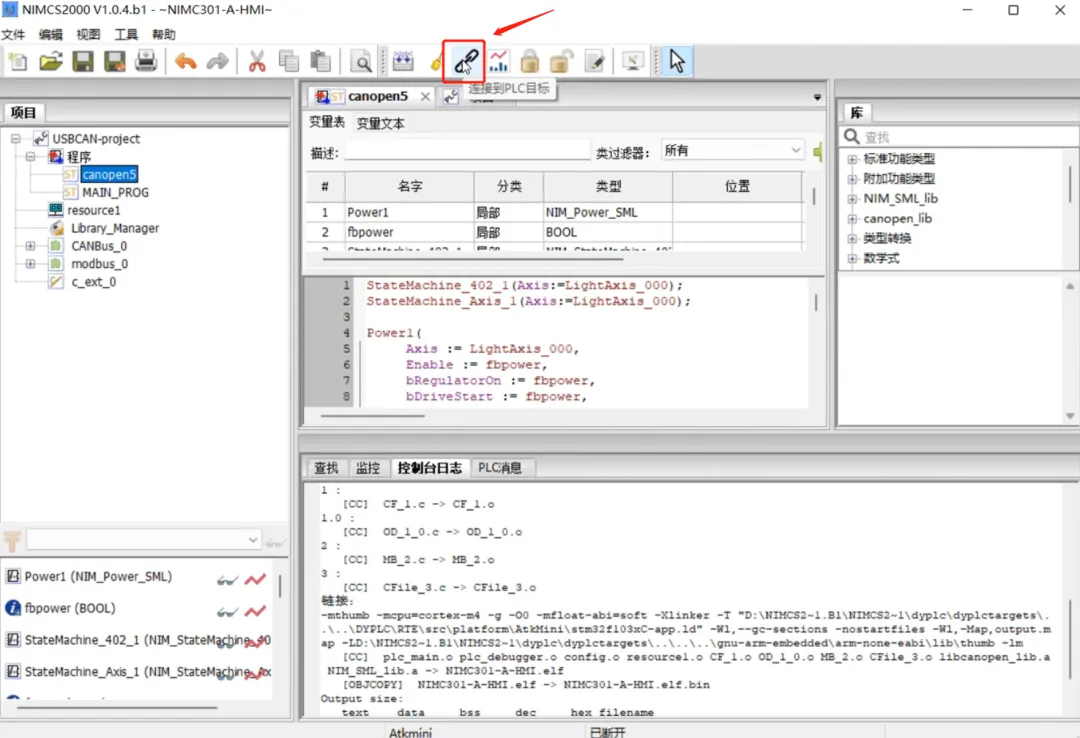Click the 类型 column header

608,186
